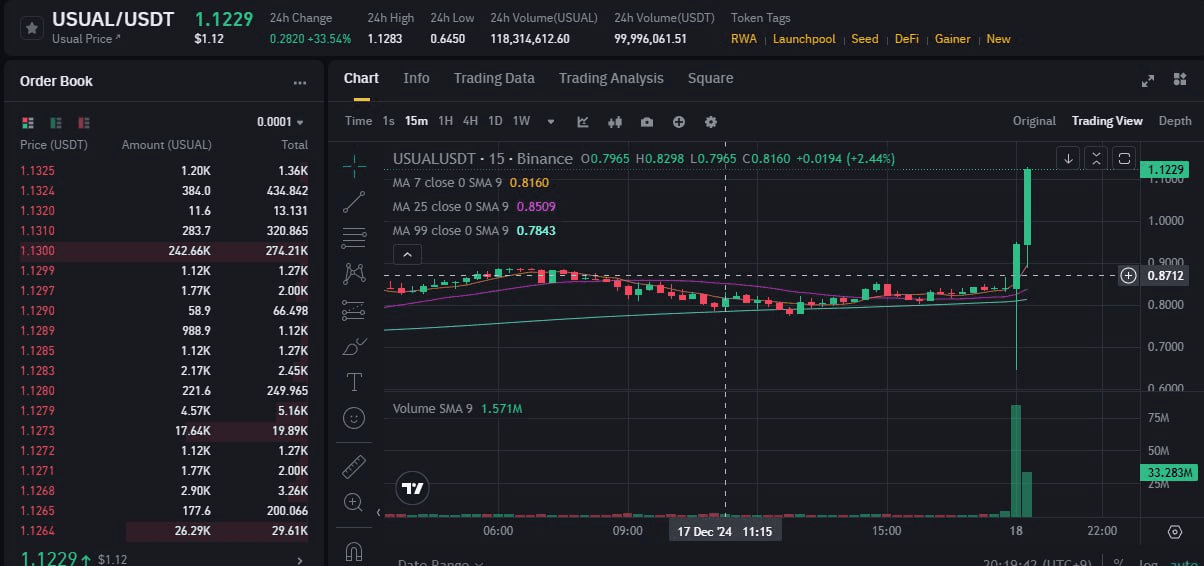This screenshot has width=1204, height=566.
Task: Click the New token tag
Action: pos(998,39)
